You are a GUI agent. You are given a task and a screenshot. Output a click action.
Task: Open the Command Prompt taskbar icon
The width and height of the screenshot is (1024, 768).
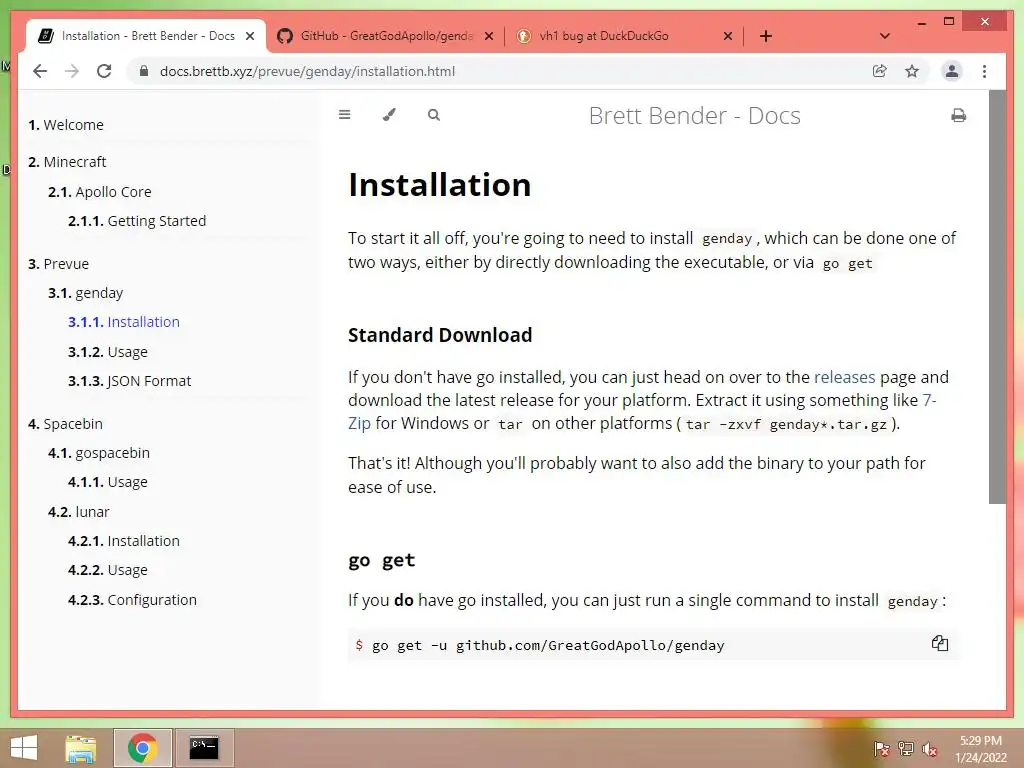(204, 748)
